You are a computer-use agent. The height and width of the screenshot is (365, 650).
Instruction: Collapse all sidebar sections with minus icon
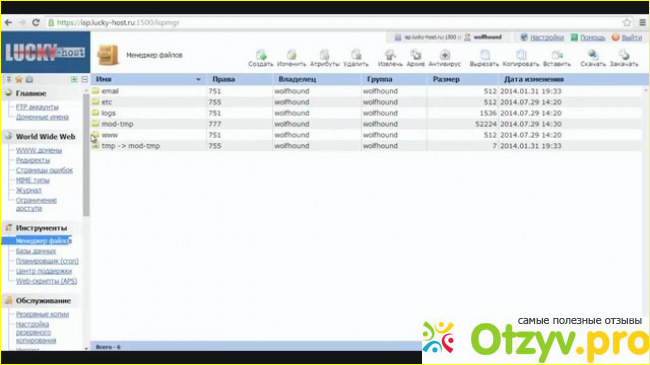click(x=85, y=79)
